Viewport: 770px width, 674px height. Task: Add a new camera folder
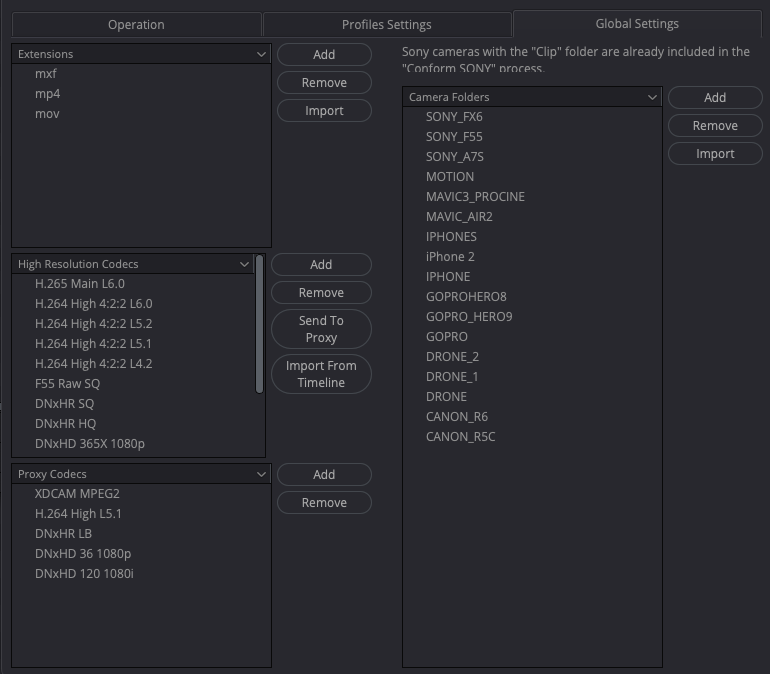(715, 97)
